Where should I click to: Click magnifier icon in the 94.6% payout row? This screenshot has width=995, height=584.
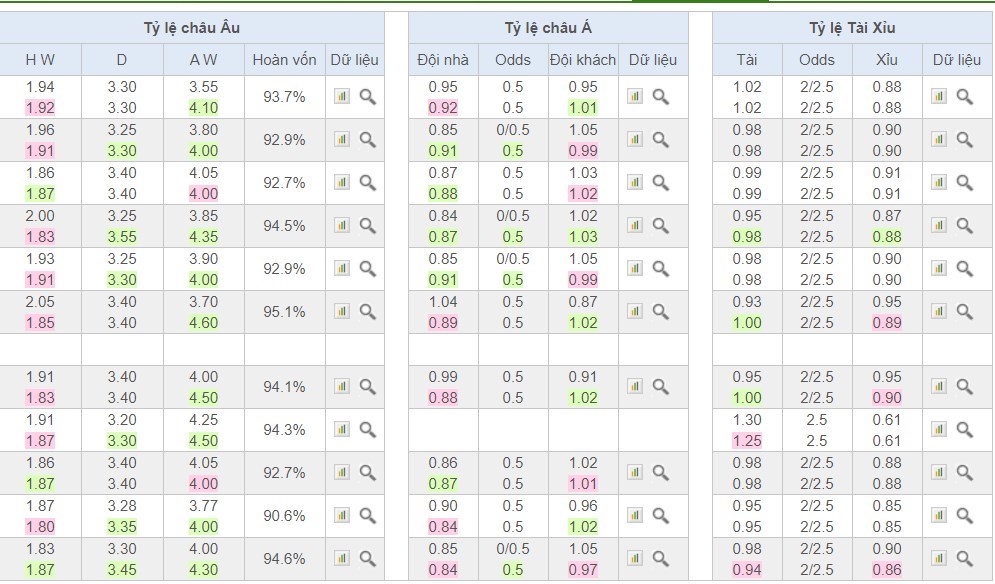point(368,559)
